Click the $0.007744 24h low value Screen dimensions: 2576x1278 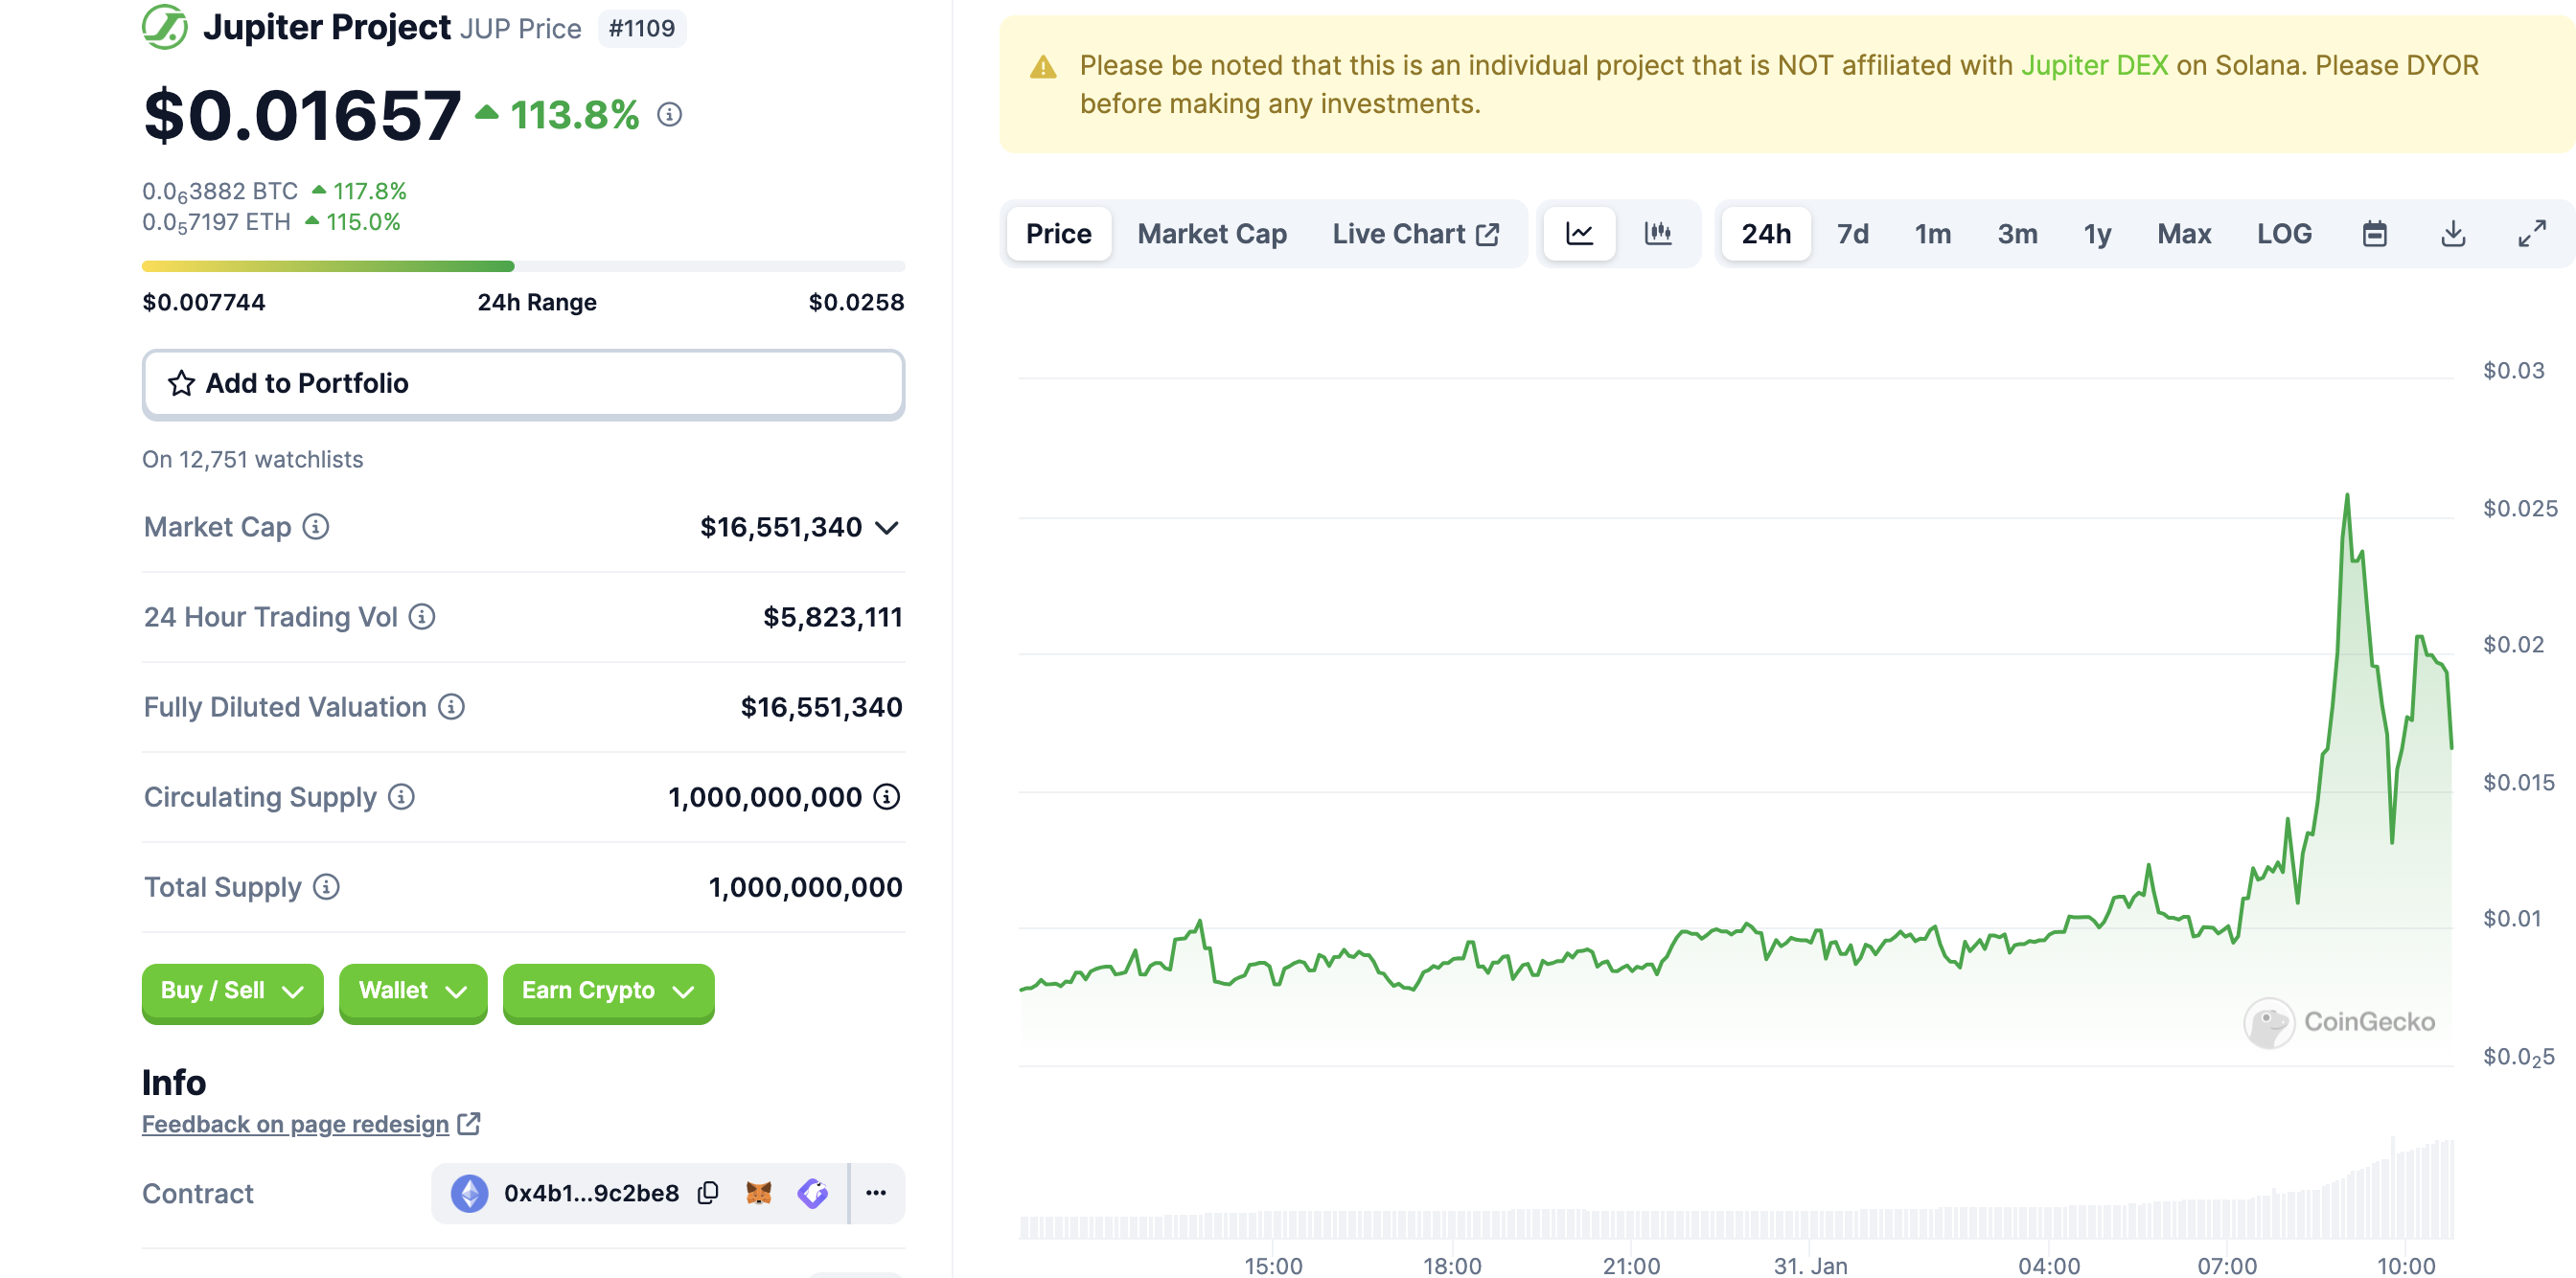point(204,302)
